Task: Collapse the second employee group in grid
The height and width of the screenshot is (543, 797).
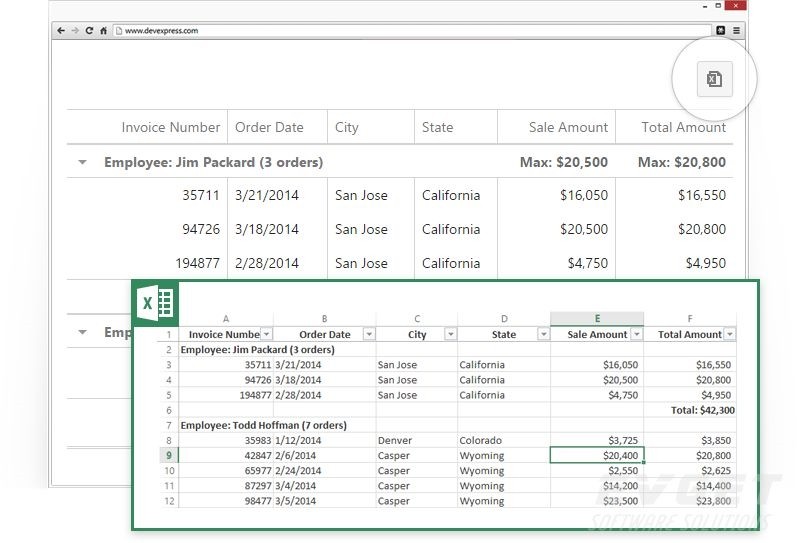Action: [82, 332]
